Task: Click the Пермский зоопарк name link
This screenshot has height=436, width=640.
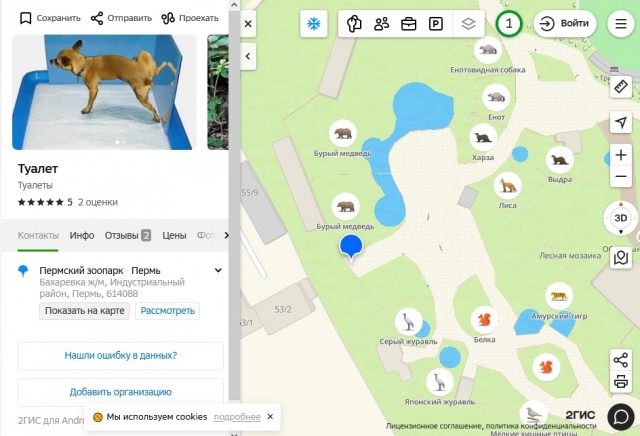Action: pos(81,271)
